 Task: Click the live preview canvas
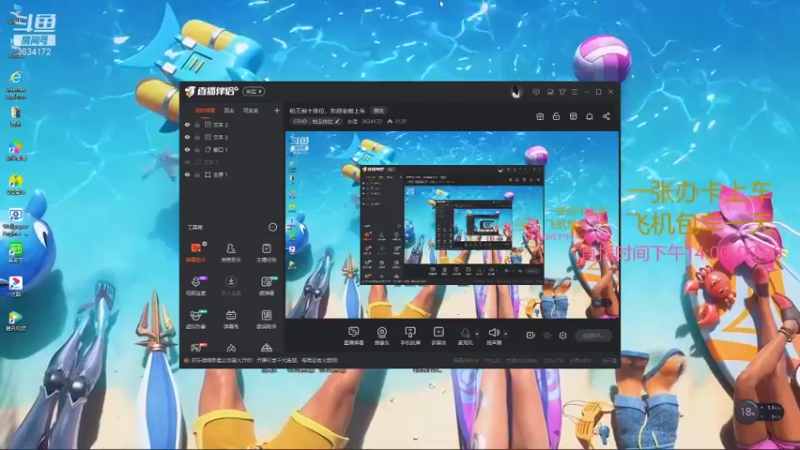(452, 225)
